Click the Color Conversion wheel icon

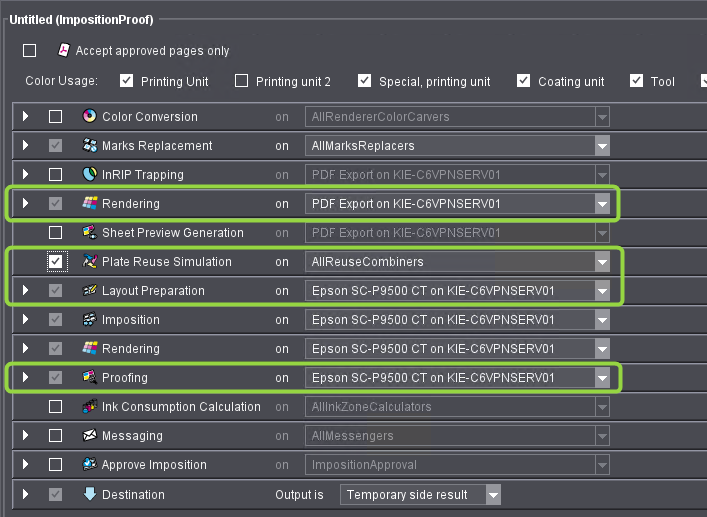pyautogui.click(x=89, y=117)
